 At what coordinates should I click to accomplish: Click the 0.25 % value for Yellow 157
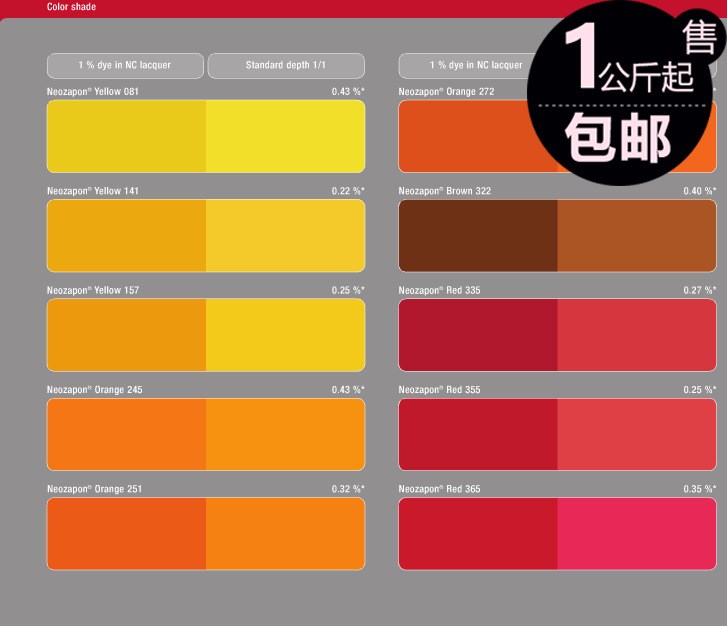(348, 290)
